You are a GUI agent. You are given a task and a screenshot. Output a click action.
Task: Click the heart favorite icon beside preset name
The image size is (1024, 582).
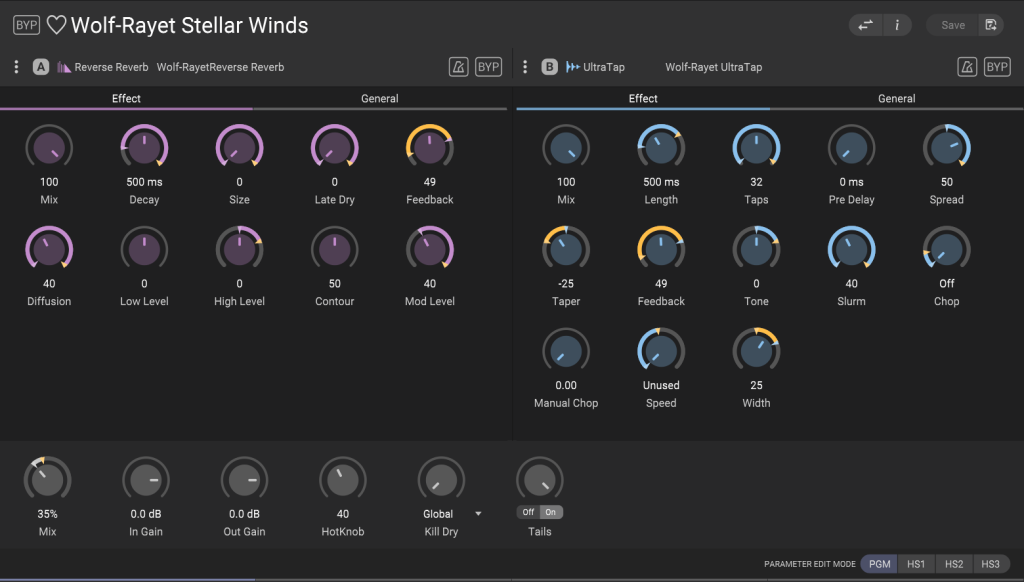(56, 25)
